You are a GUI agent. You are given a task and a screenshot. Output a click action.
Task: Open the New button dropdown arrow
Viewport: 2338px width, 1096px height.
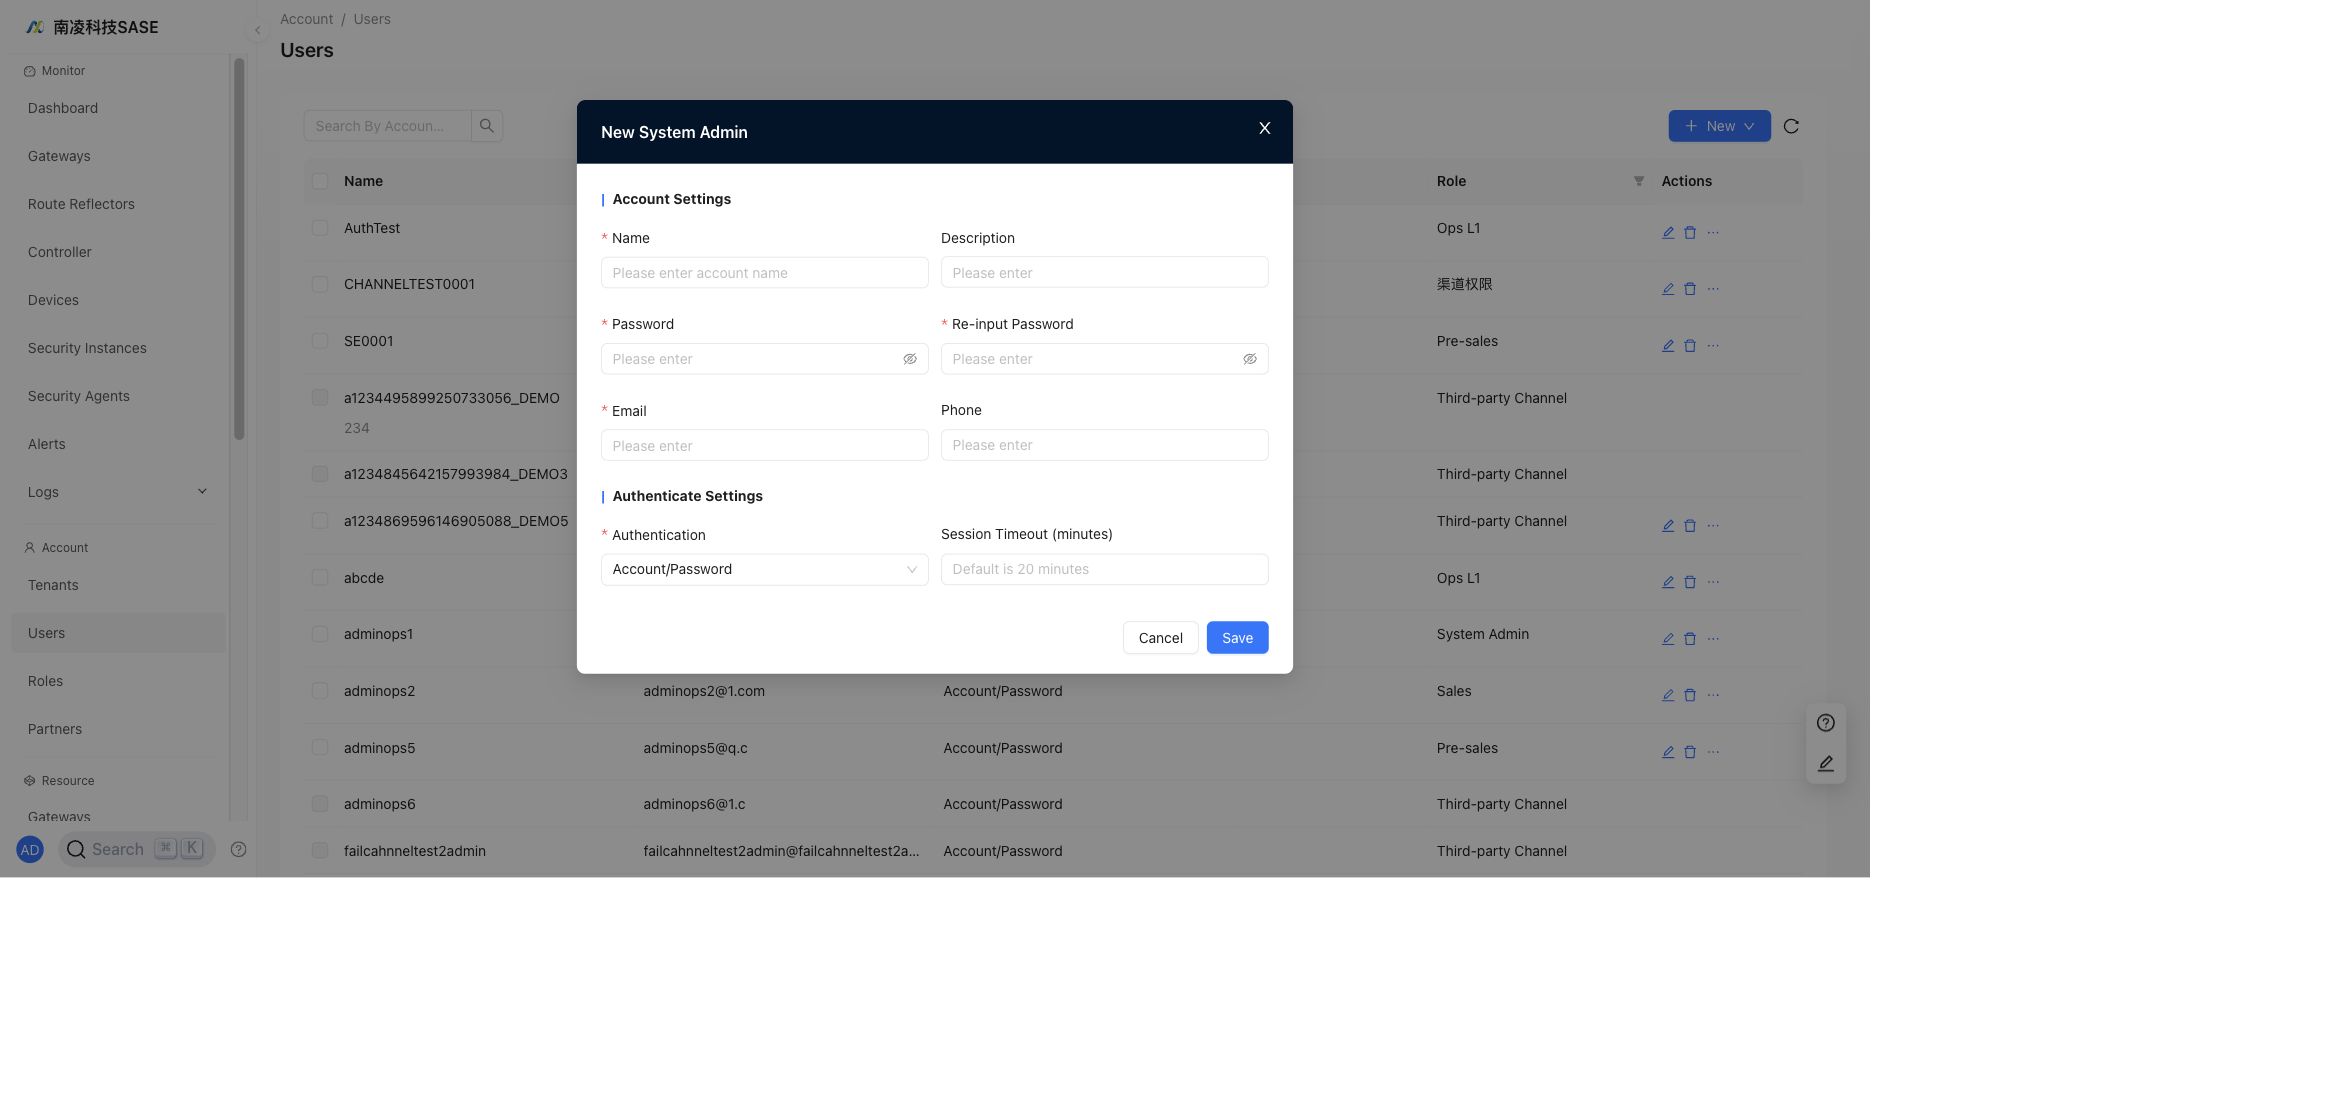[1749, 126]
